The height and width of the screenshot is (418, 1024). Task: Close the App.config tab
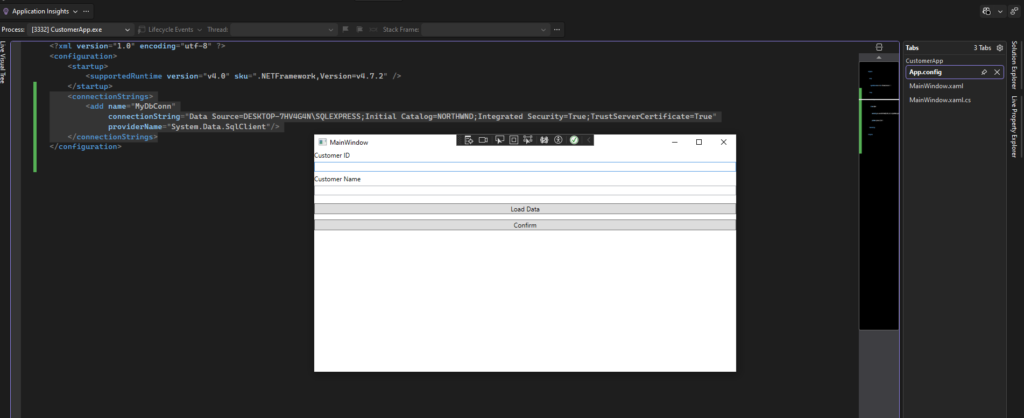[997, 73]
